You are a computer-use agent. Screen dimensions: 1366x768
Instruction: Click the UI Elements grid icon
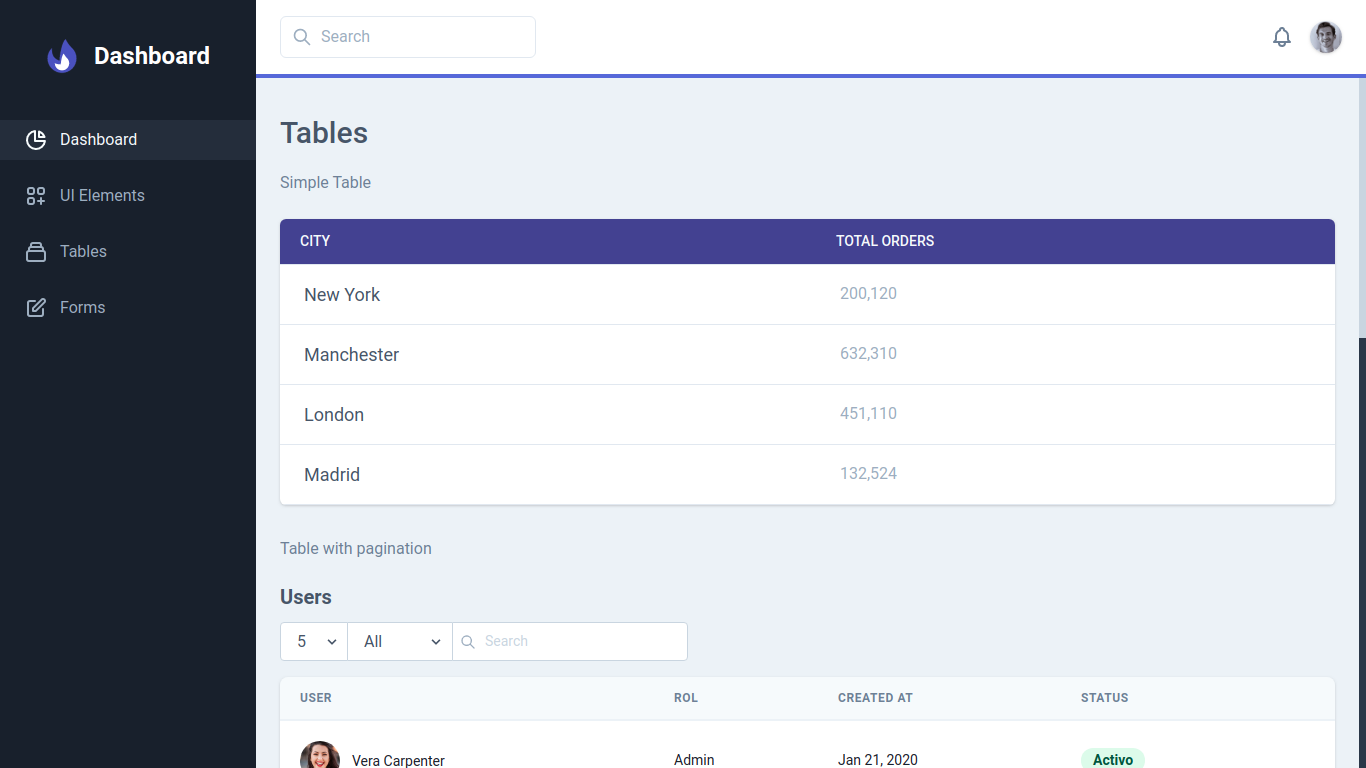click(x=36, y=196)
